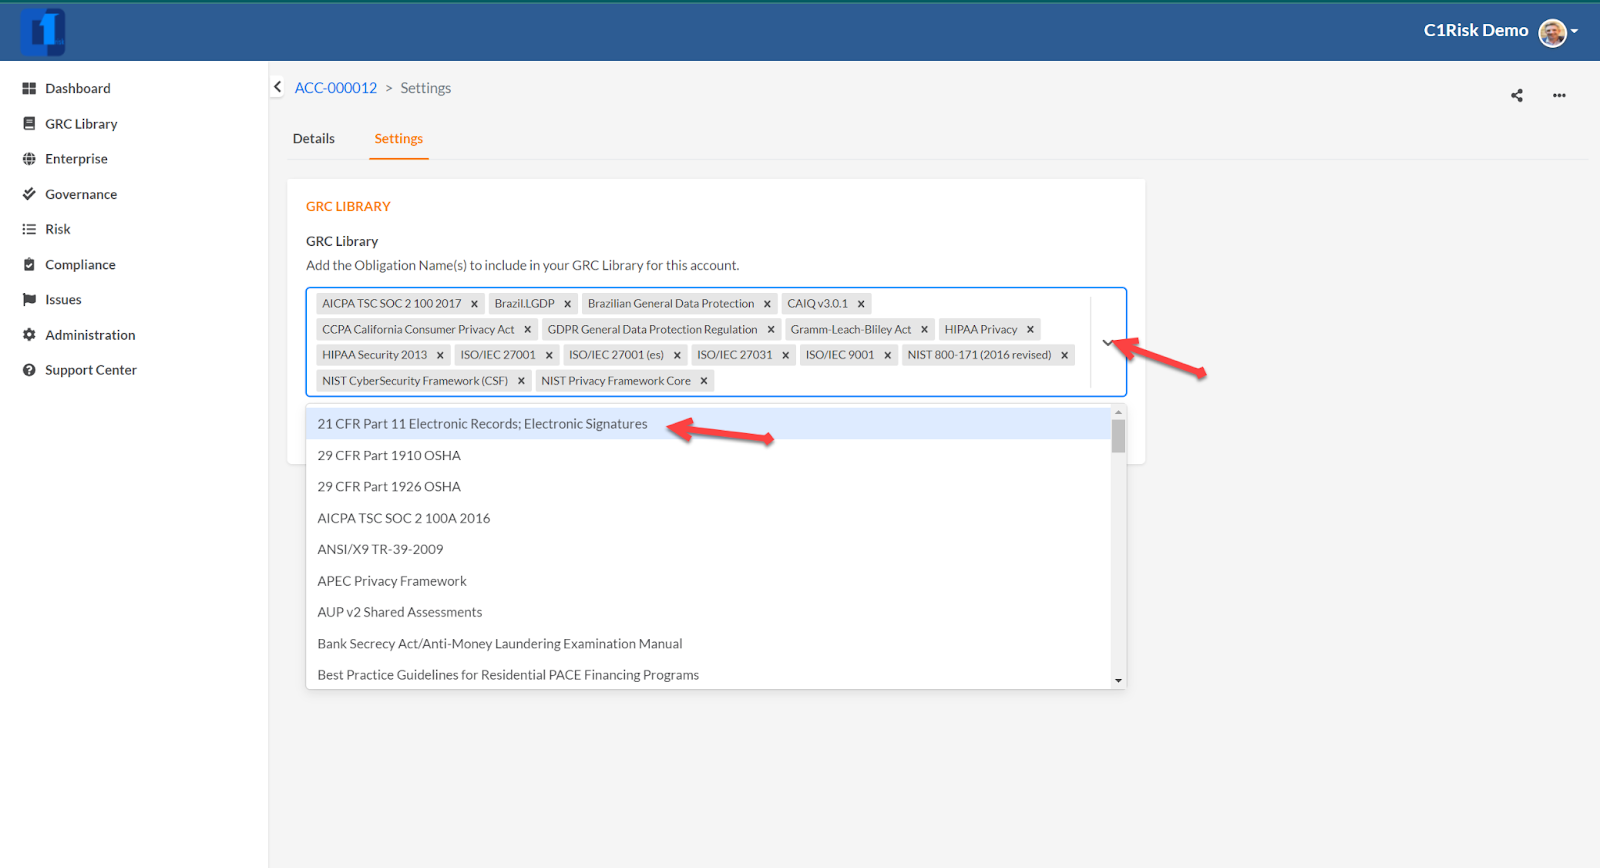Click the user avatar picture

[1552, 32]
